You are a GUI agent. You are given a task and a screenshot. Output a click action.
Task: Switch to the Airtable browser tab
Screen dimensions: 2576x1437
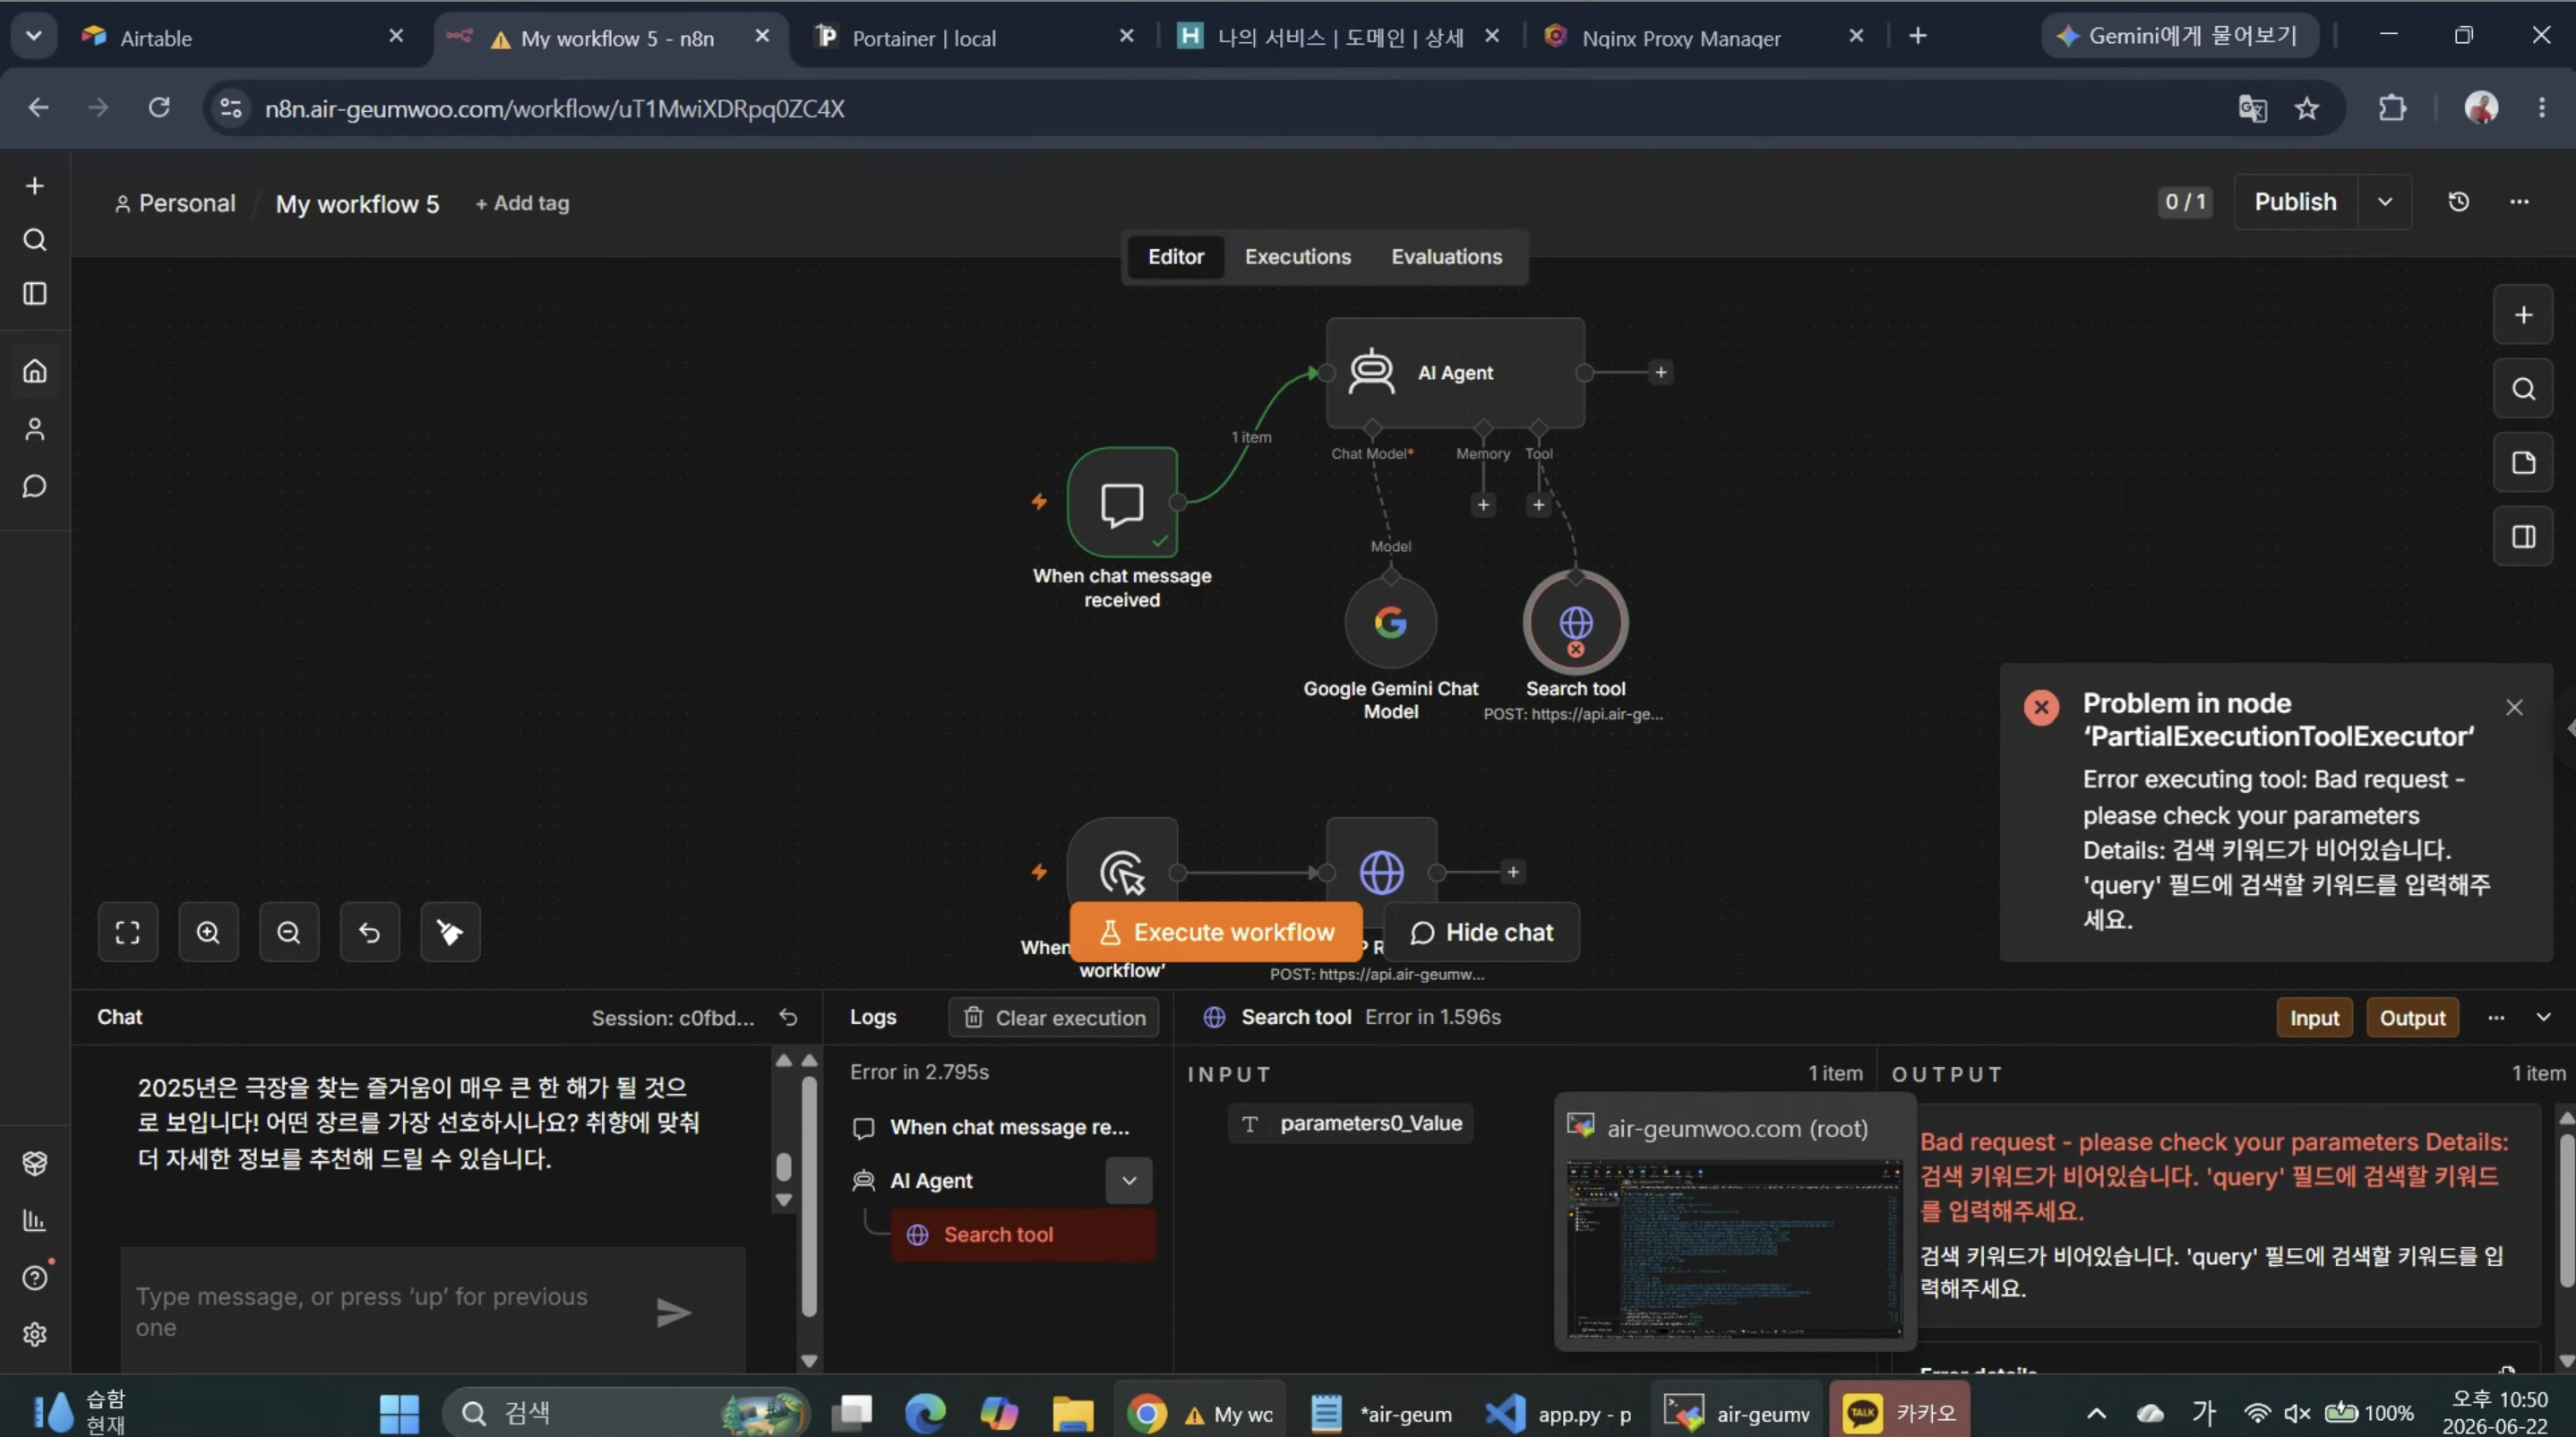(240, 37)
